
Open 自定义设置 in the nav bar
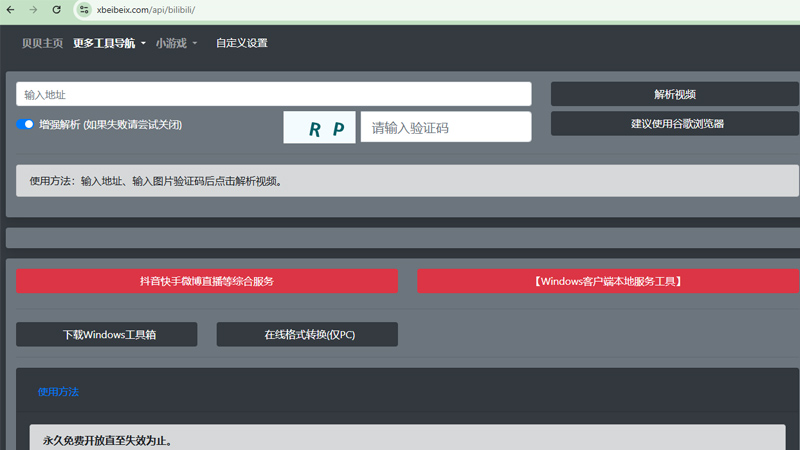[242, 43]
